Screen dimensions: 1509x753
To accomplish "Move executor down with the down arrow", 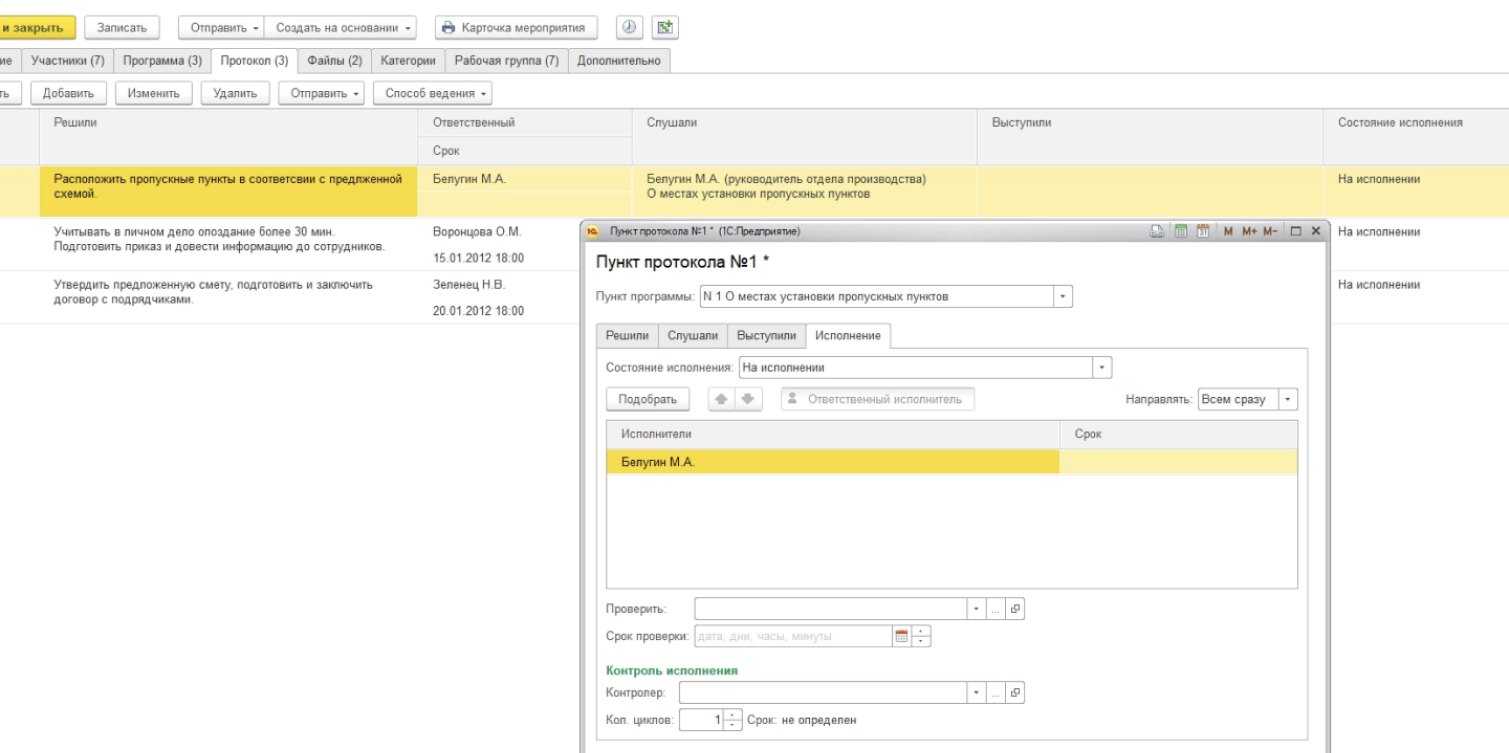I will pos(748,399).
